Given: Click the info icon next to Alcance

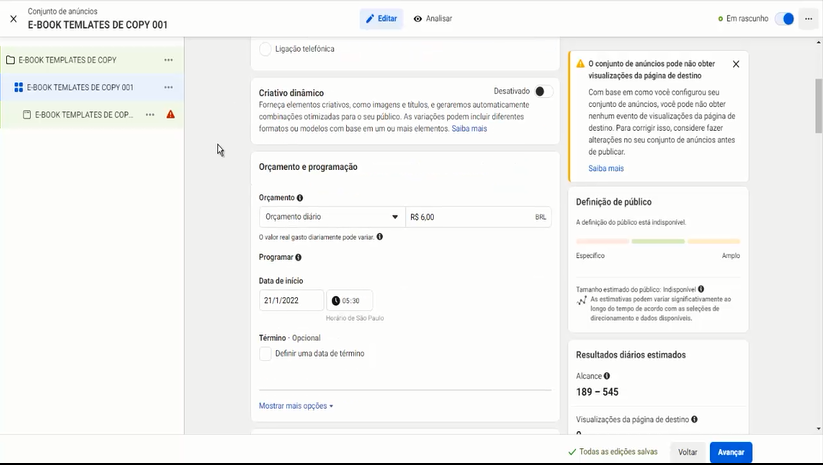Looking at the screenshot, I should coord(607,376).
